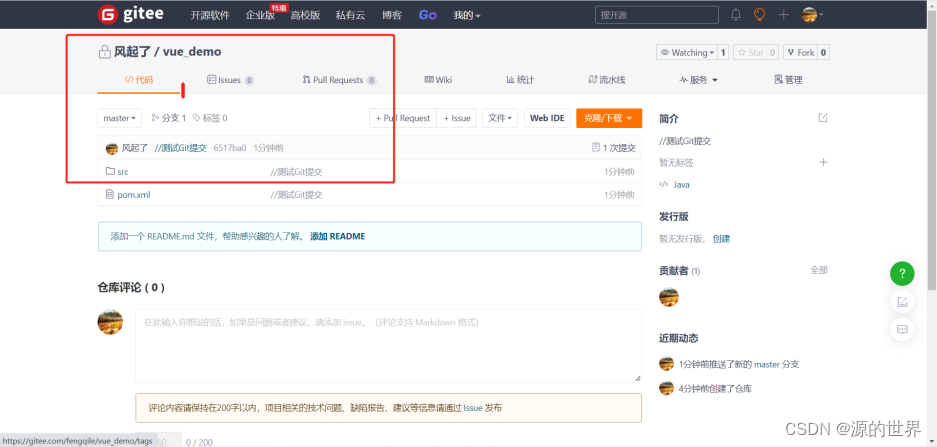The image size is (937, 447).
Task: Star the repository
Action: [750, 53]
